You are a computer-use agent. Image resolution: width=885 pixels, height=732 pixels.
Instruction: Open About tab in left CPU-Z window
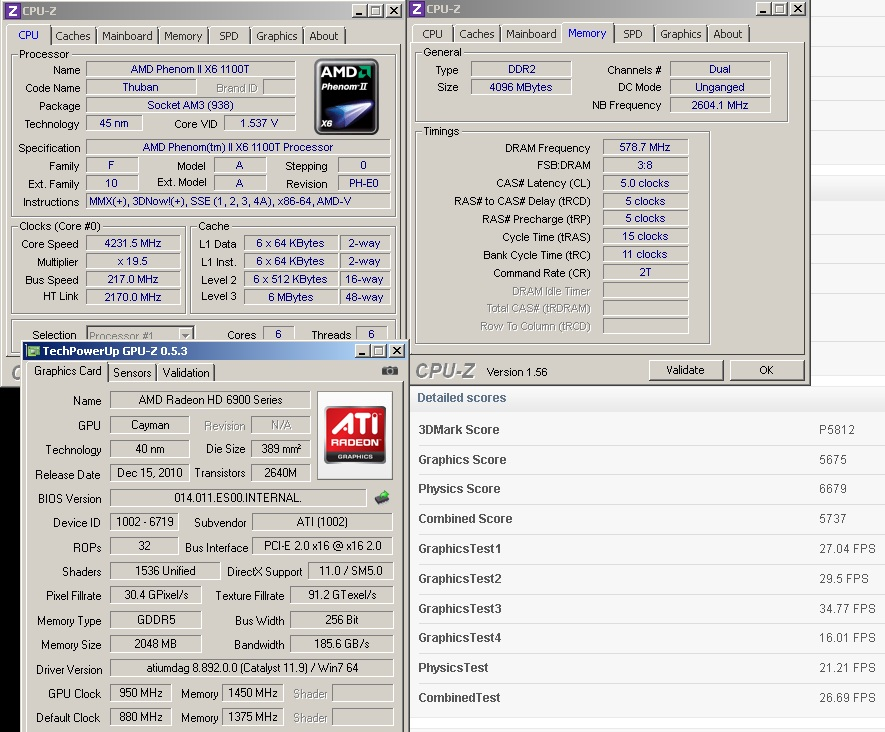coord(323,36)
